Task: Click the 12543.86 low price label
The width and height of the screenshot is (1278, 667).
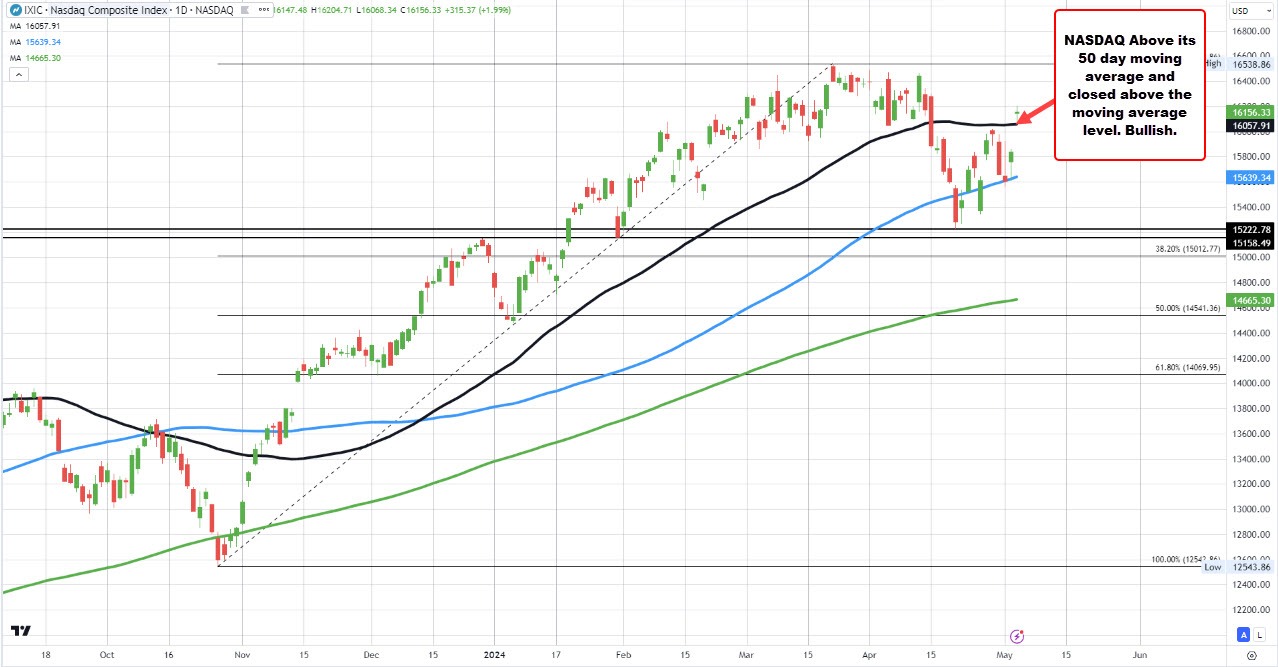Action: tap(1251, 567)
